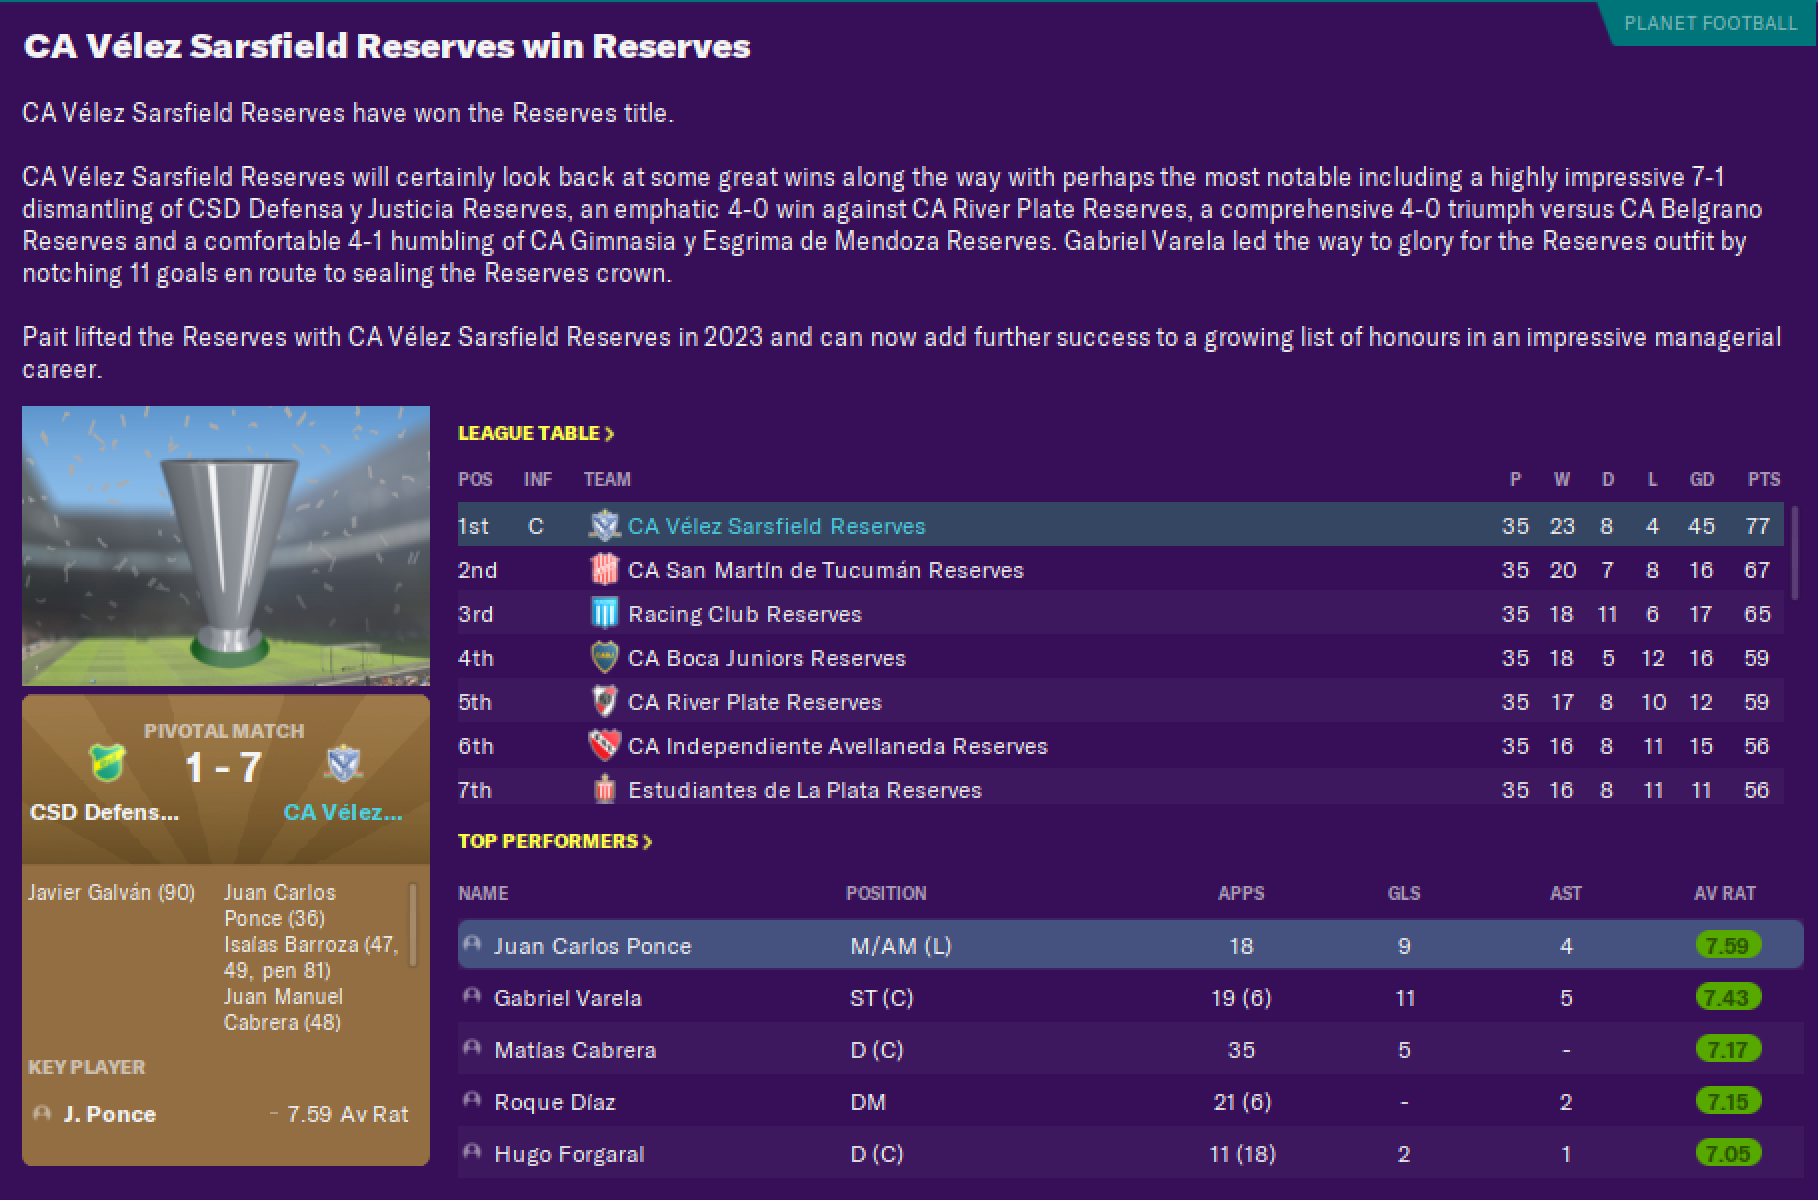Click the CSD Defensa badge in pivotal match
1818x1200 pixels.
pos(105,764)
